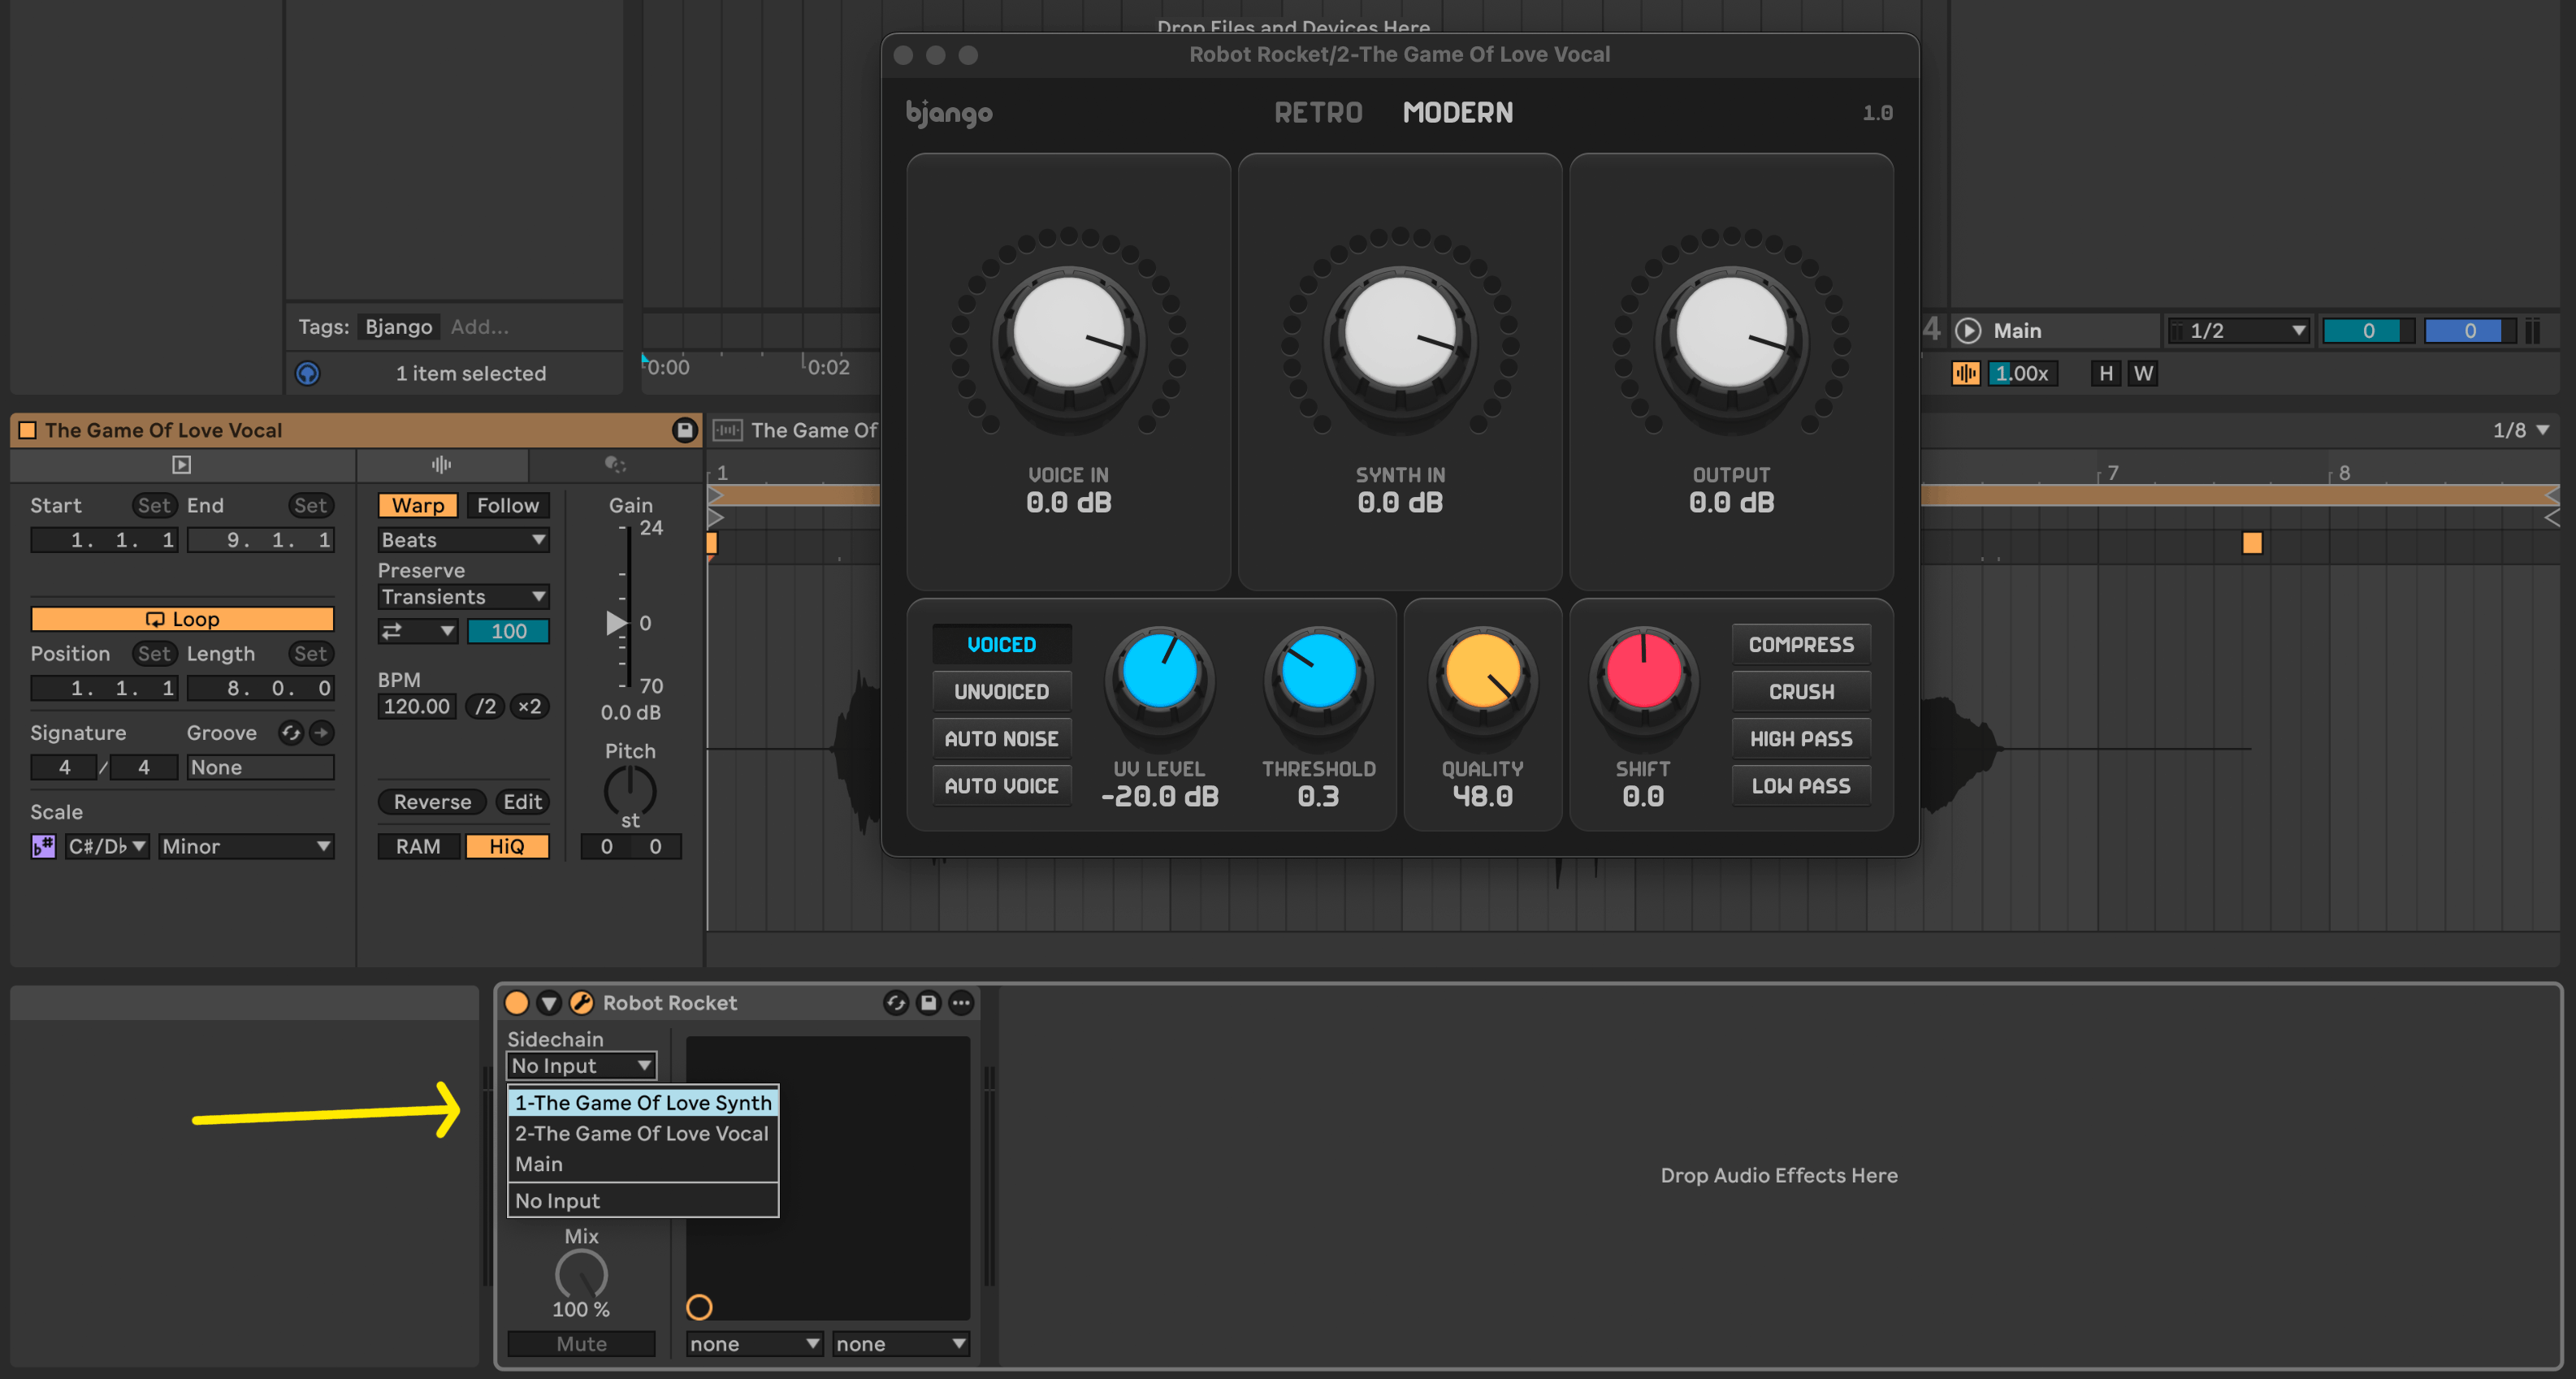Toggle the Warp button off

point(418,506)
